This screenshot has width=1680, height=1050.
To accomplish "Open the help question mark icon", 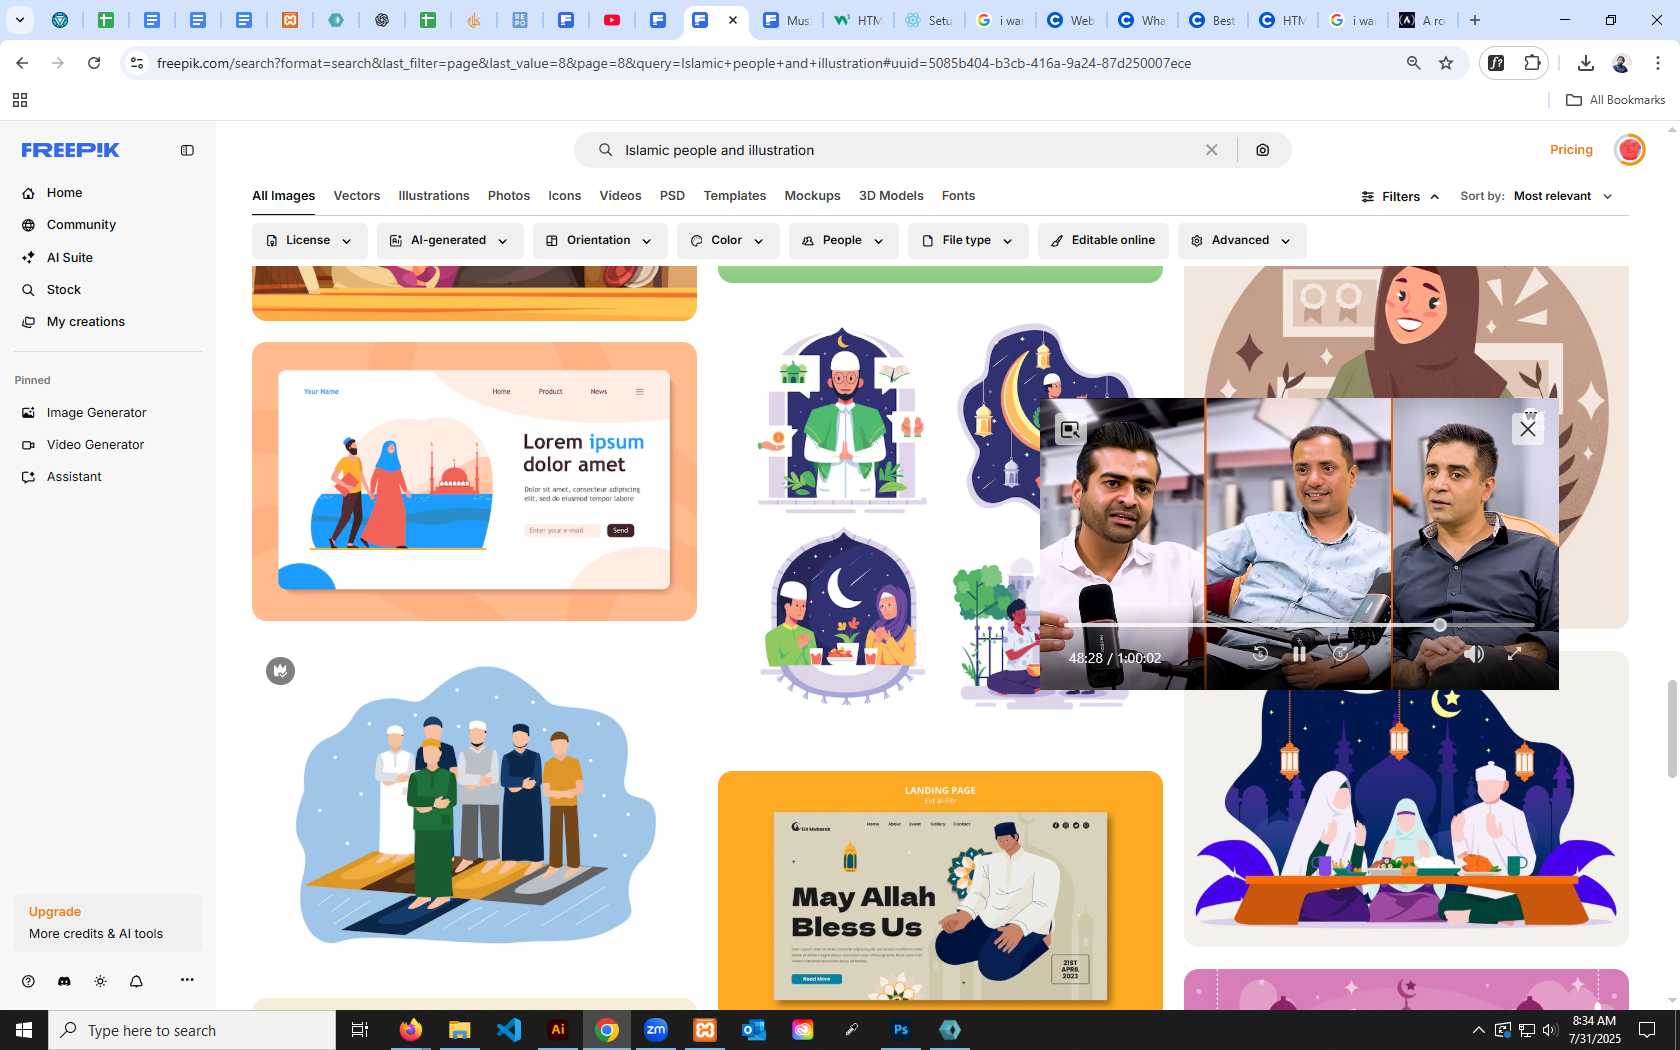I will [28, 981].
